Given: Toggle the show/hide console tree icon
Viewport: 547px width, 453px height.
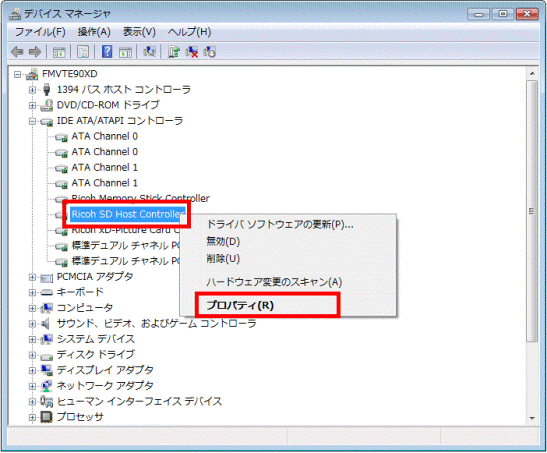Looking at the screenshot, I should tap(59, 52).
